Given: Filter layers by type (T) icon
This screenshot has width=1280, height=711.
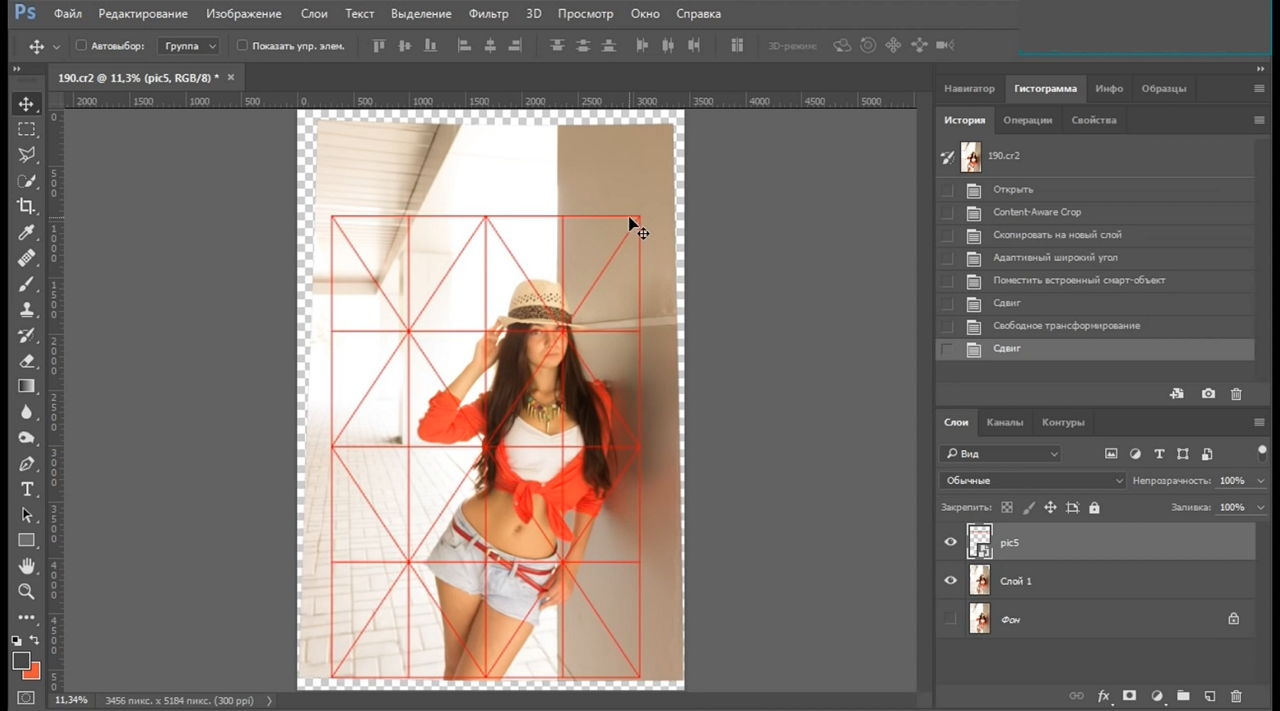Looking at the screenshot, I should point(1159,454).
